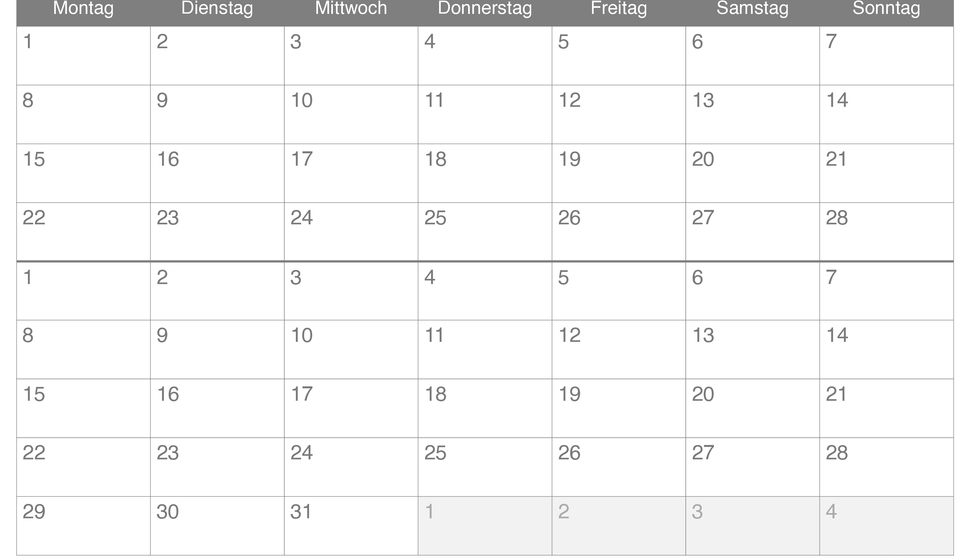Select day 3 in the first month

point(351,56)
